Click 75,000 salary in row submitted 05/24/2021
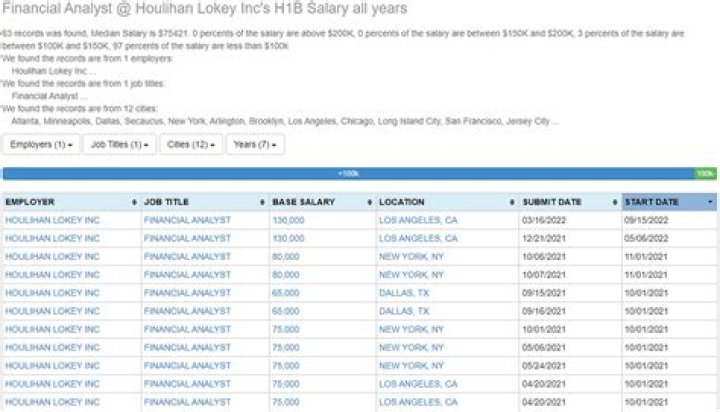 click(286, 366)
